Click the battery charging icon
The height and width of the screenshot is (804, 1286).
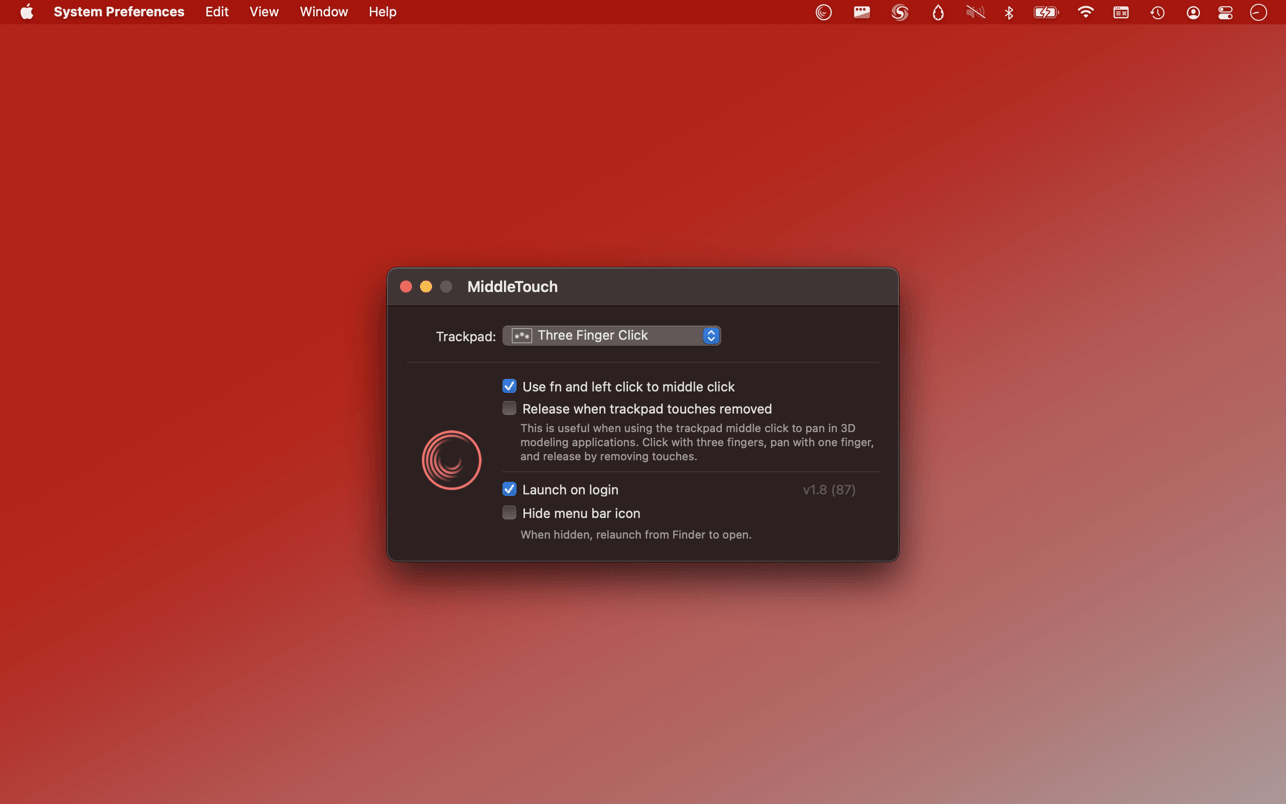1046,12
